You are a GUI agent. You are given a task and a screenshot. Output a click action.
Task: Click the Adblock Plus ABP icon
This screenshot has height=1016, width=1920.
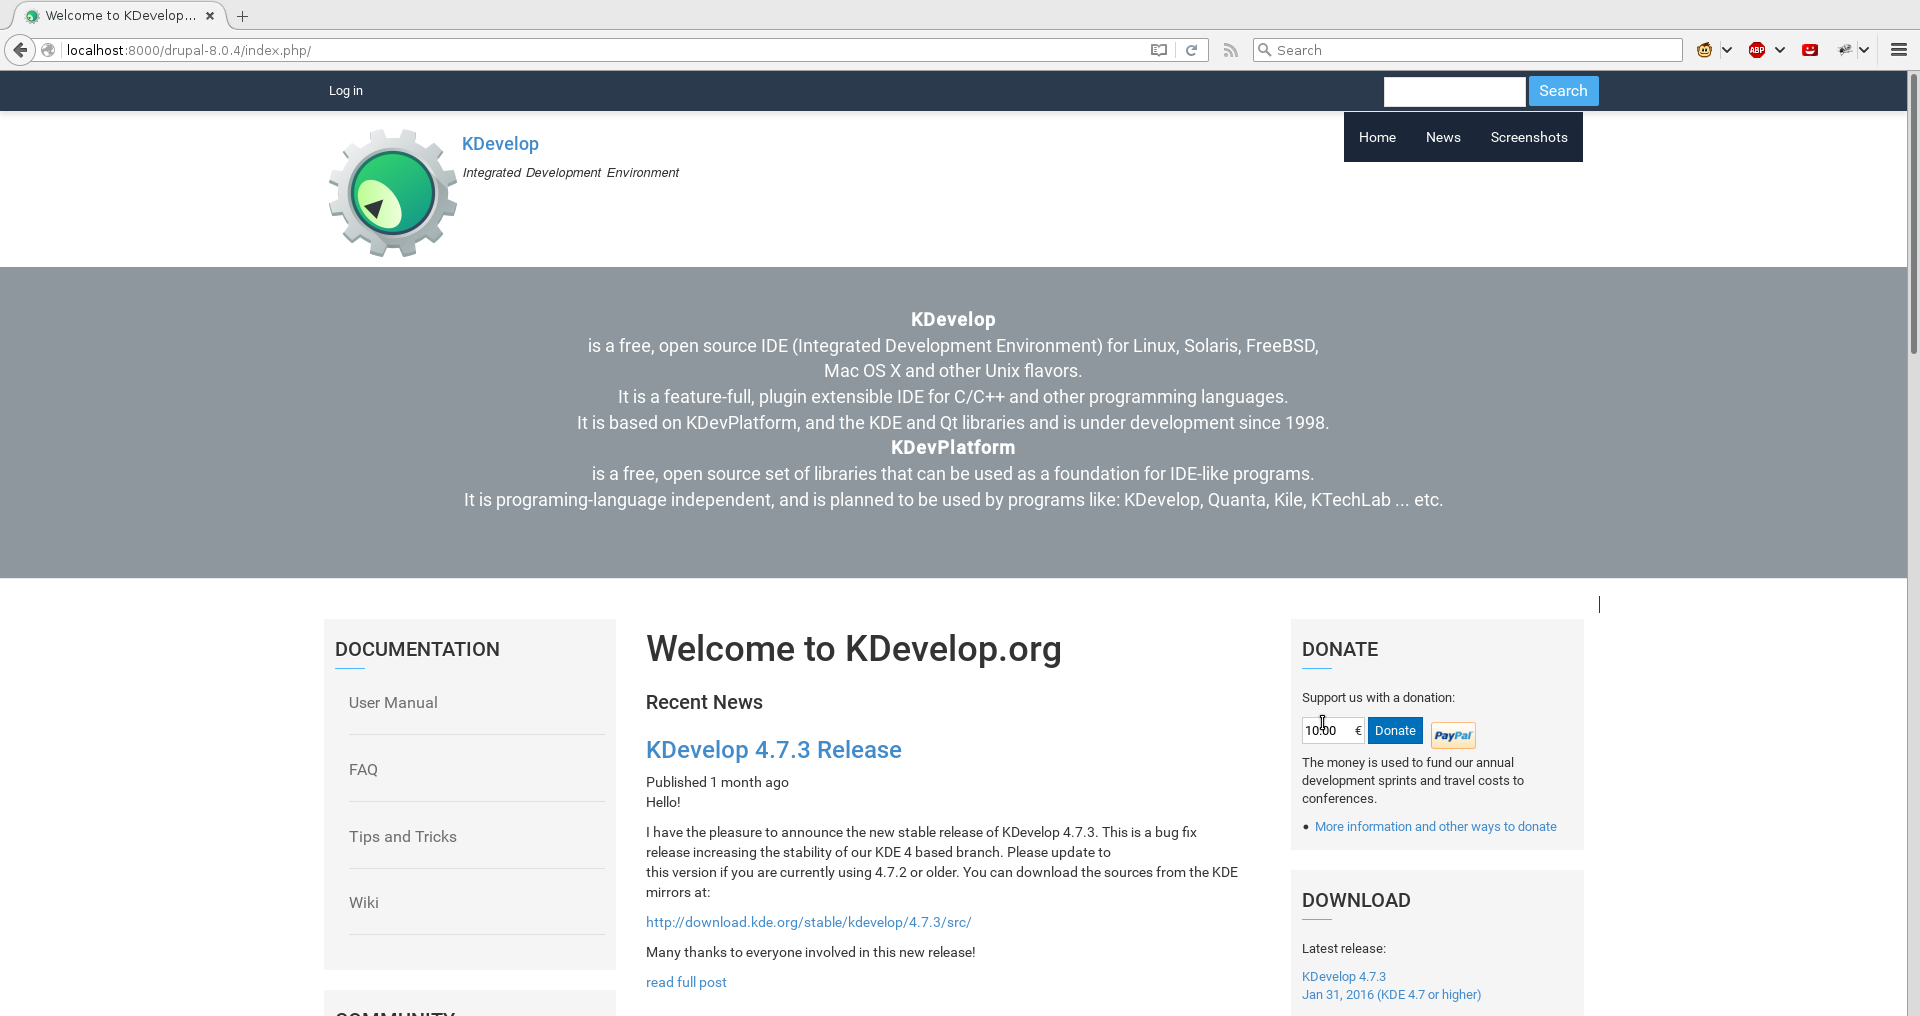click(1757, 50)
